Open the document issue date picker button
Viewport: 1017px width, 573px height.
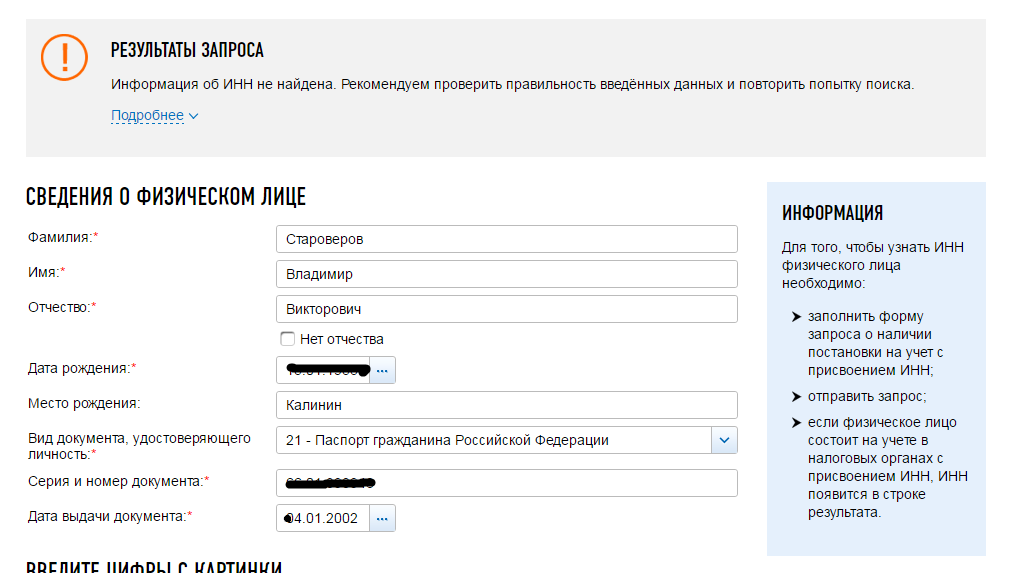click(382, 518)
